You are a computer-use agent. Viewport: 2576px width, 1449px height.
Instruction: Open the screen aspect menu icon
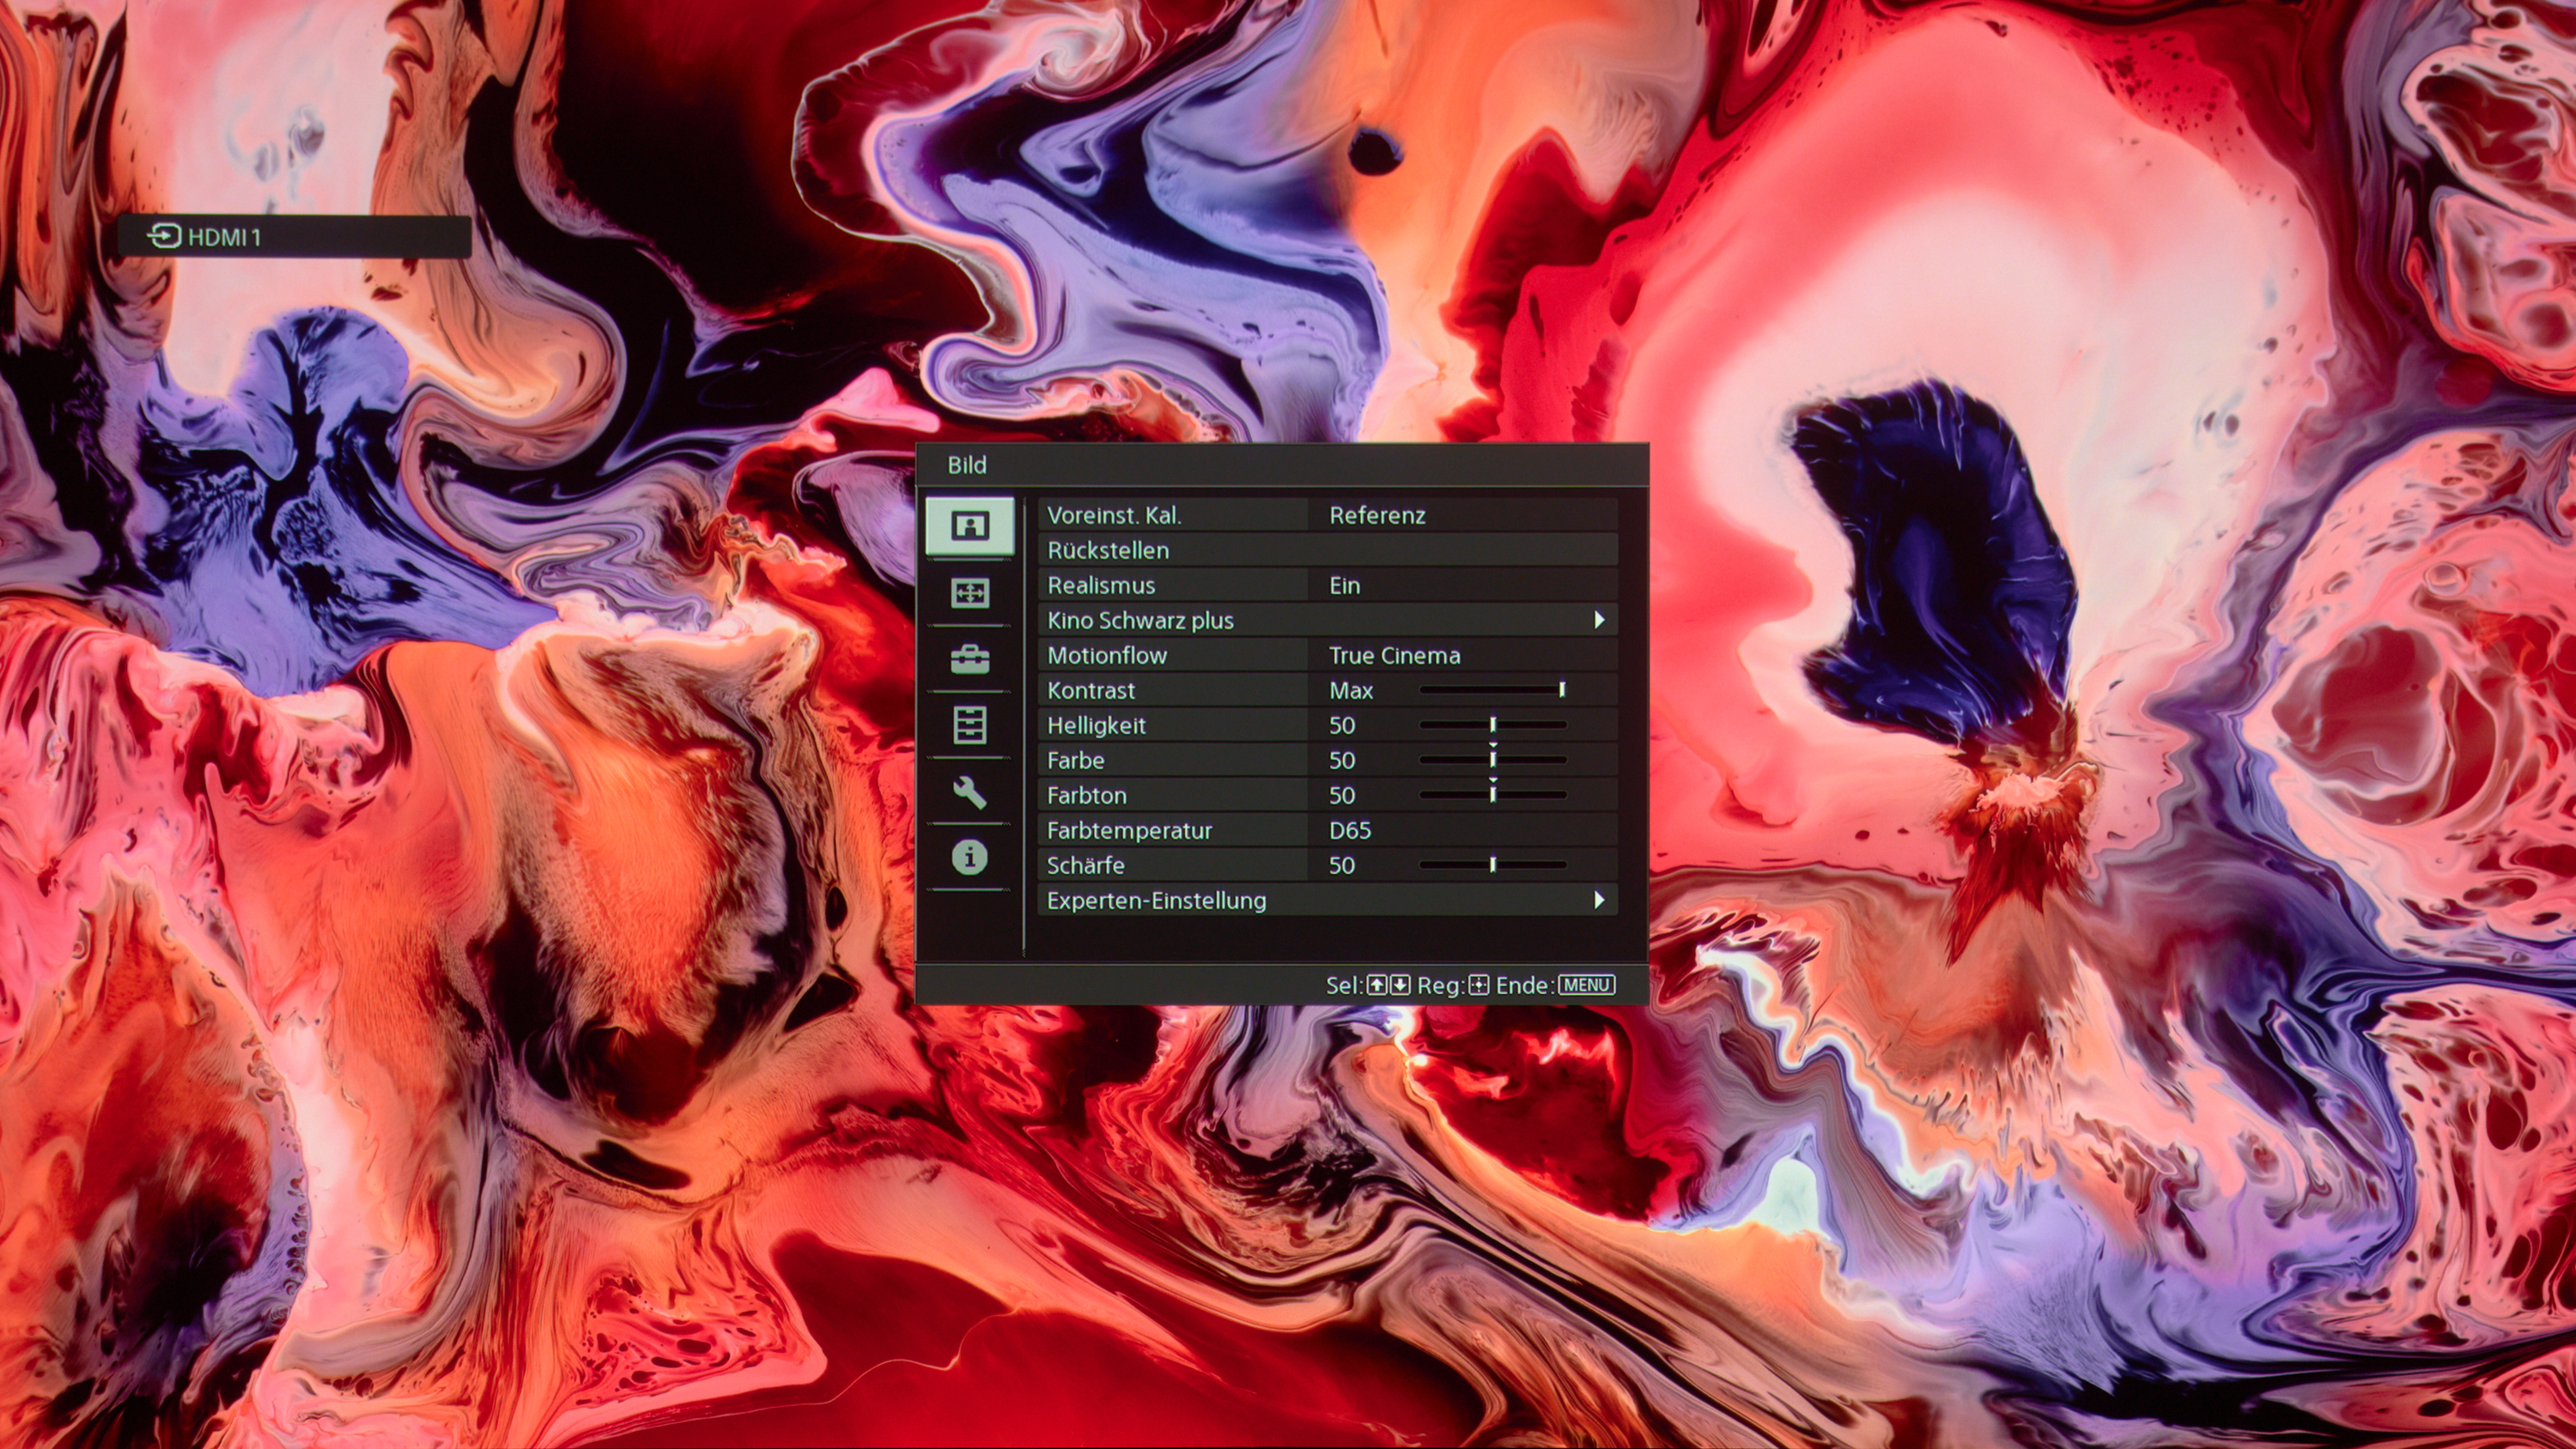click(969, 593)
